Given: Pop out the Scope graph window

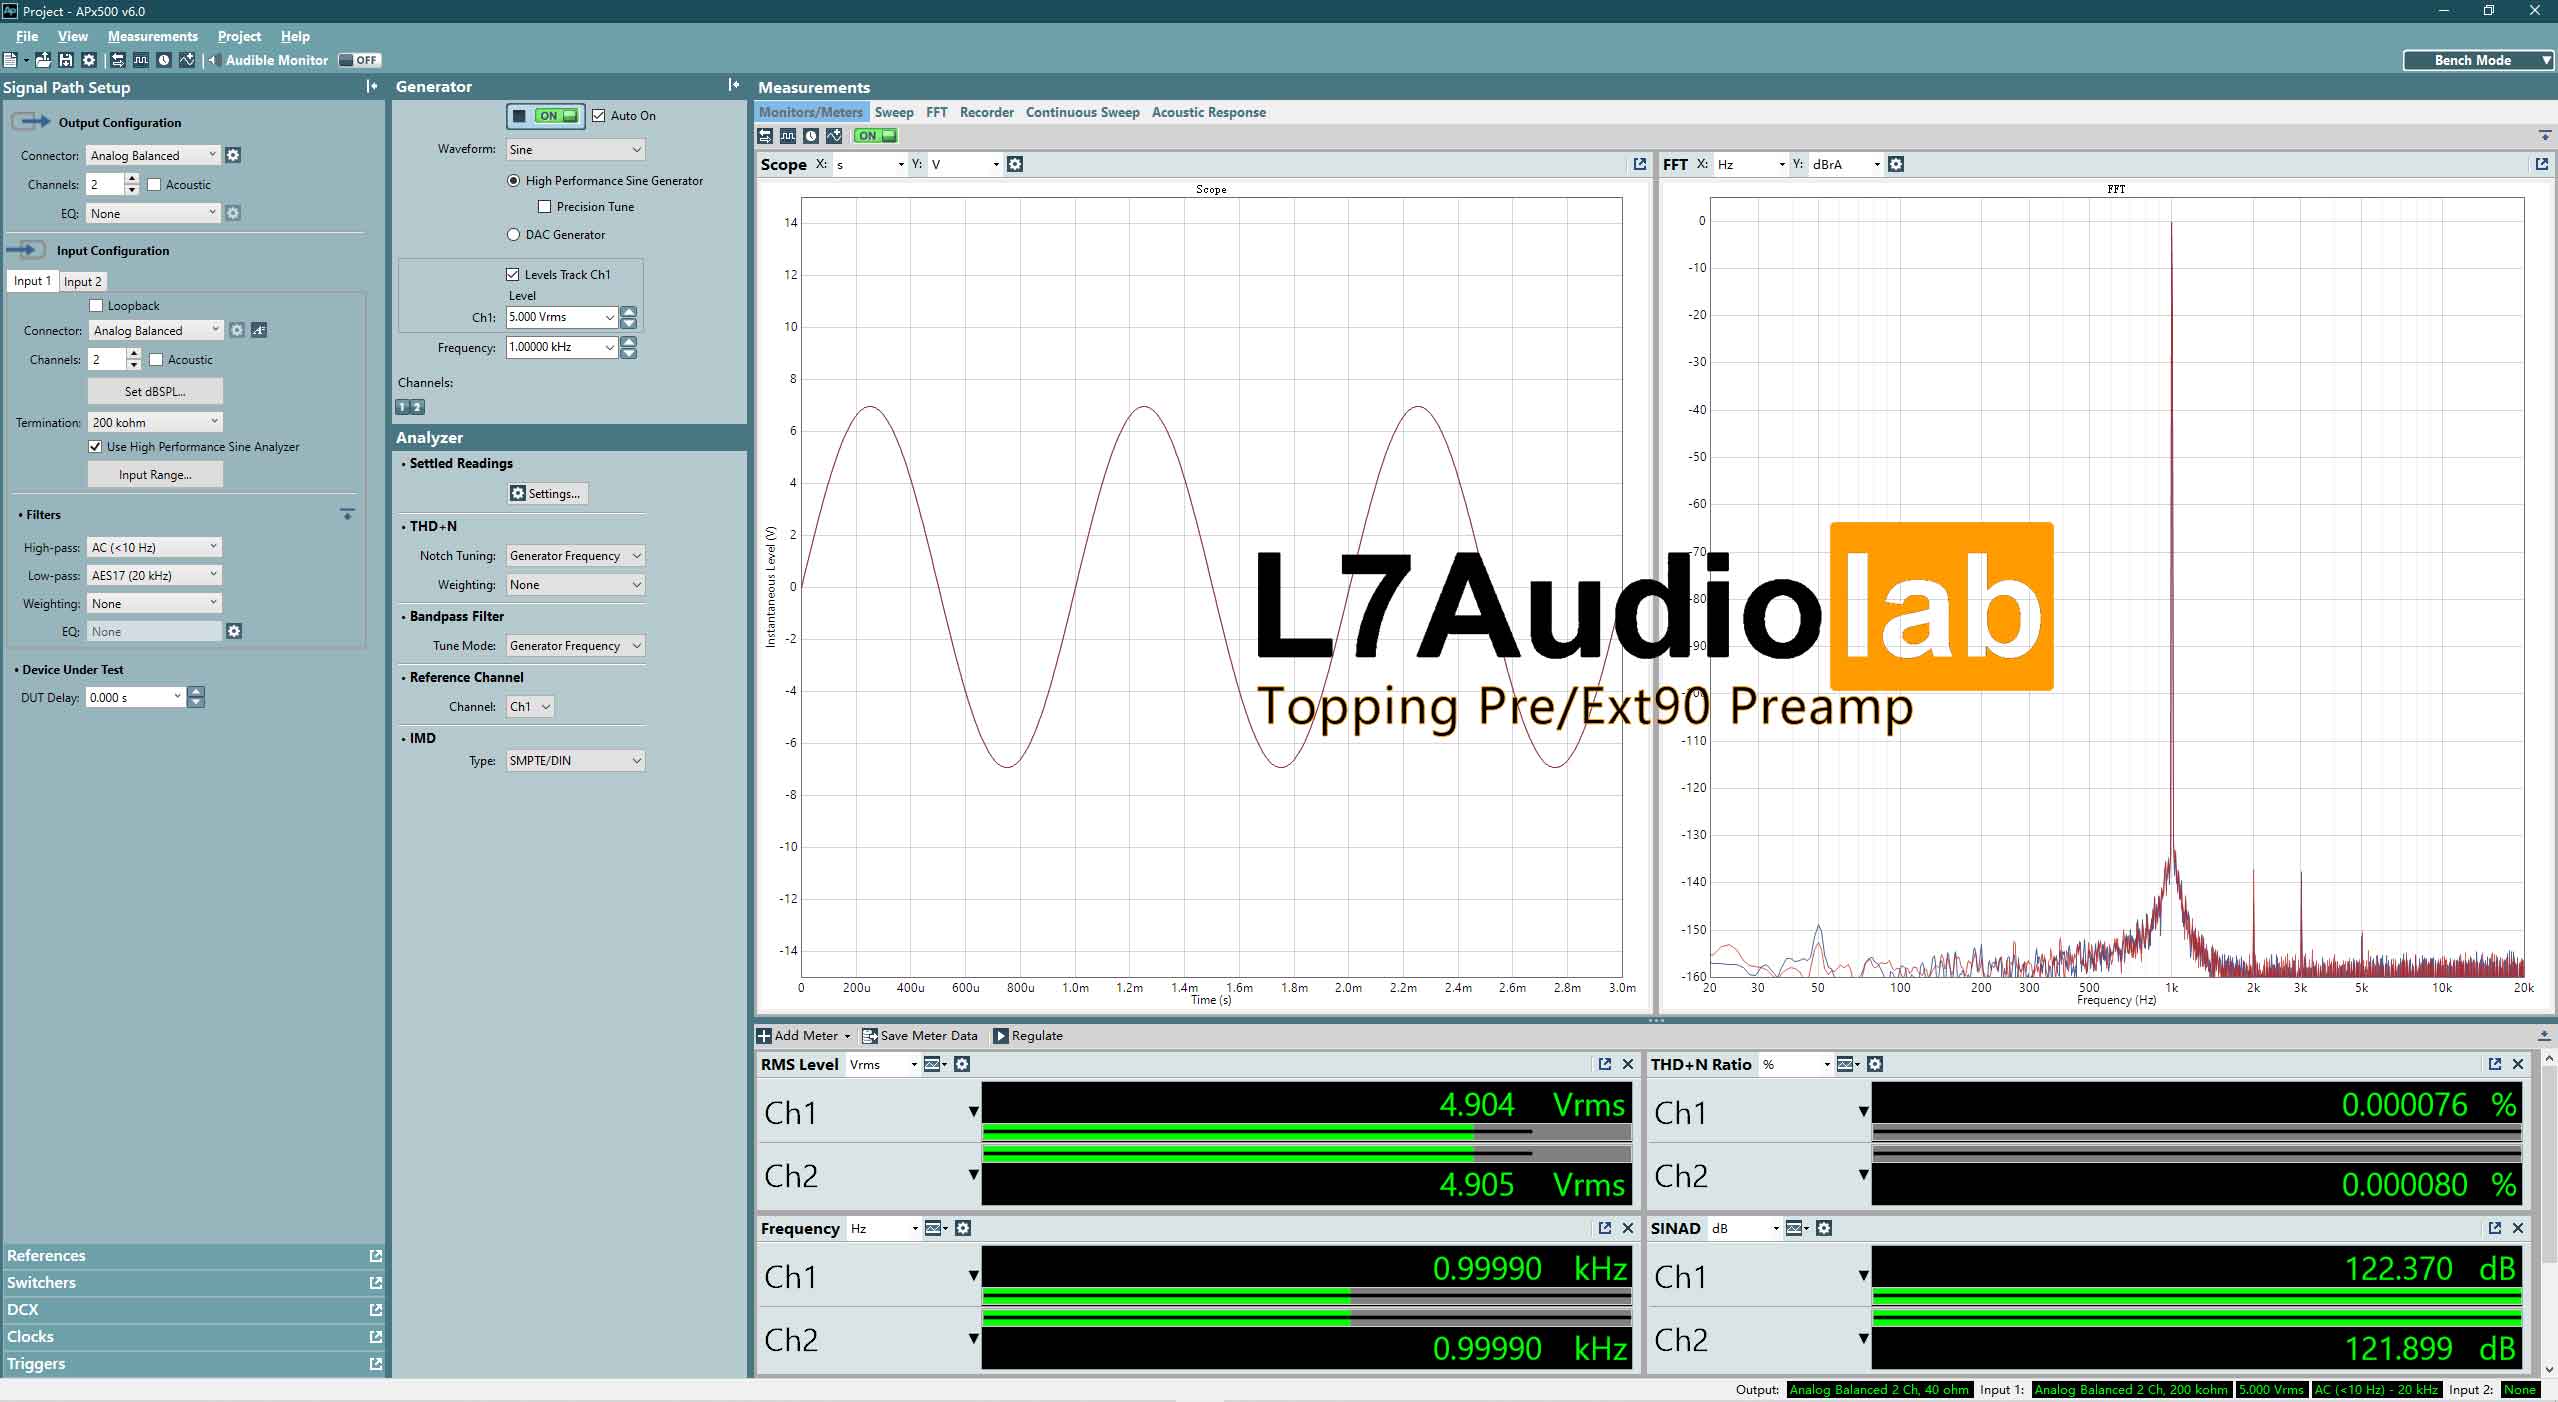Looking at the screenshot, I should 1639,164.
